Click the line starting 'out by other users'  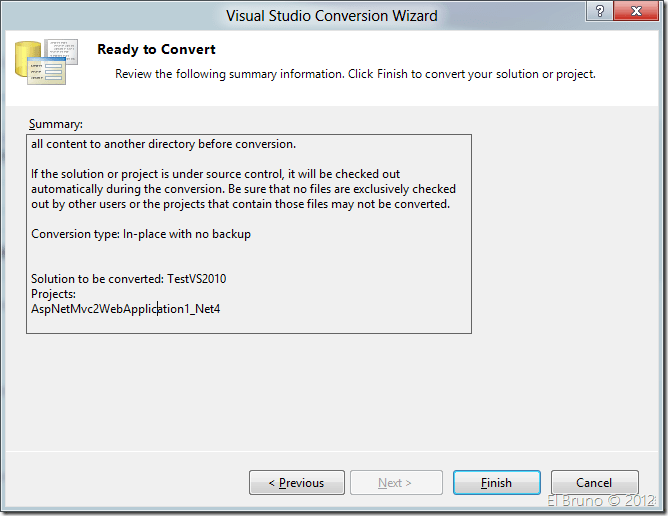(240, 204)
